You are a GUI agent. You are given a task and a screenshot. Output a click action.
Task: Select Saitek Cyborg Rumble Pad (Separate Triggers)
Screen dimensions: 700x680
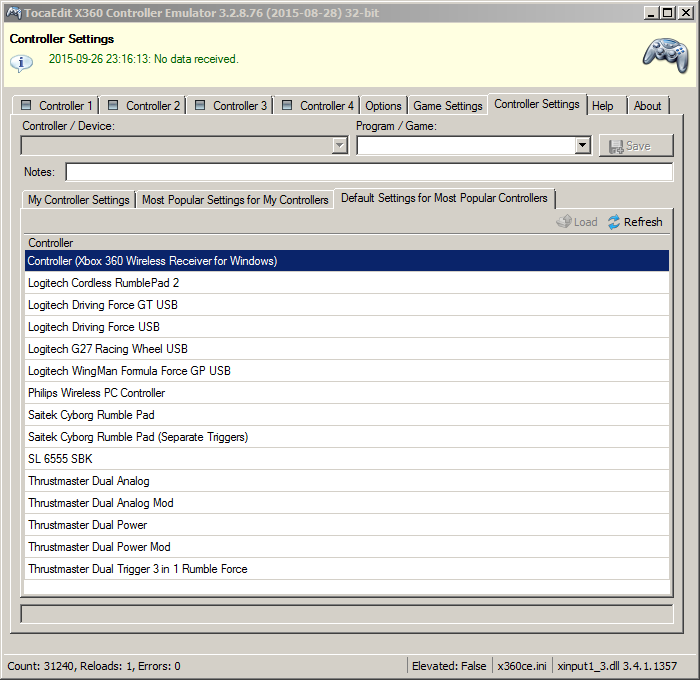(x=346, y=437)
